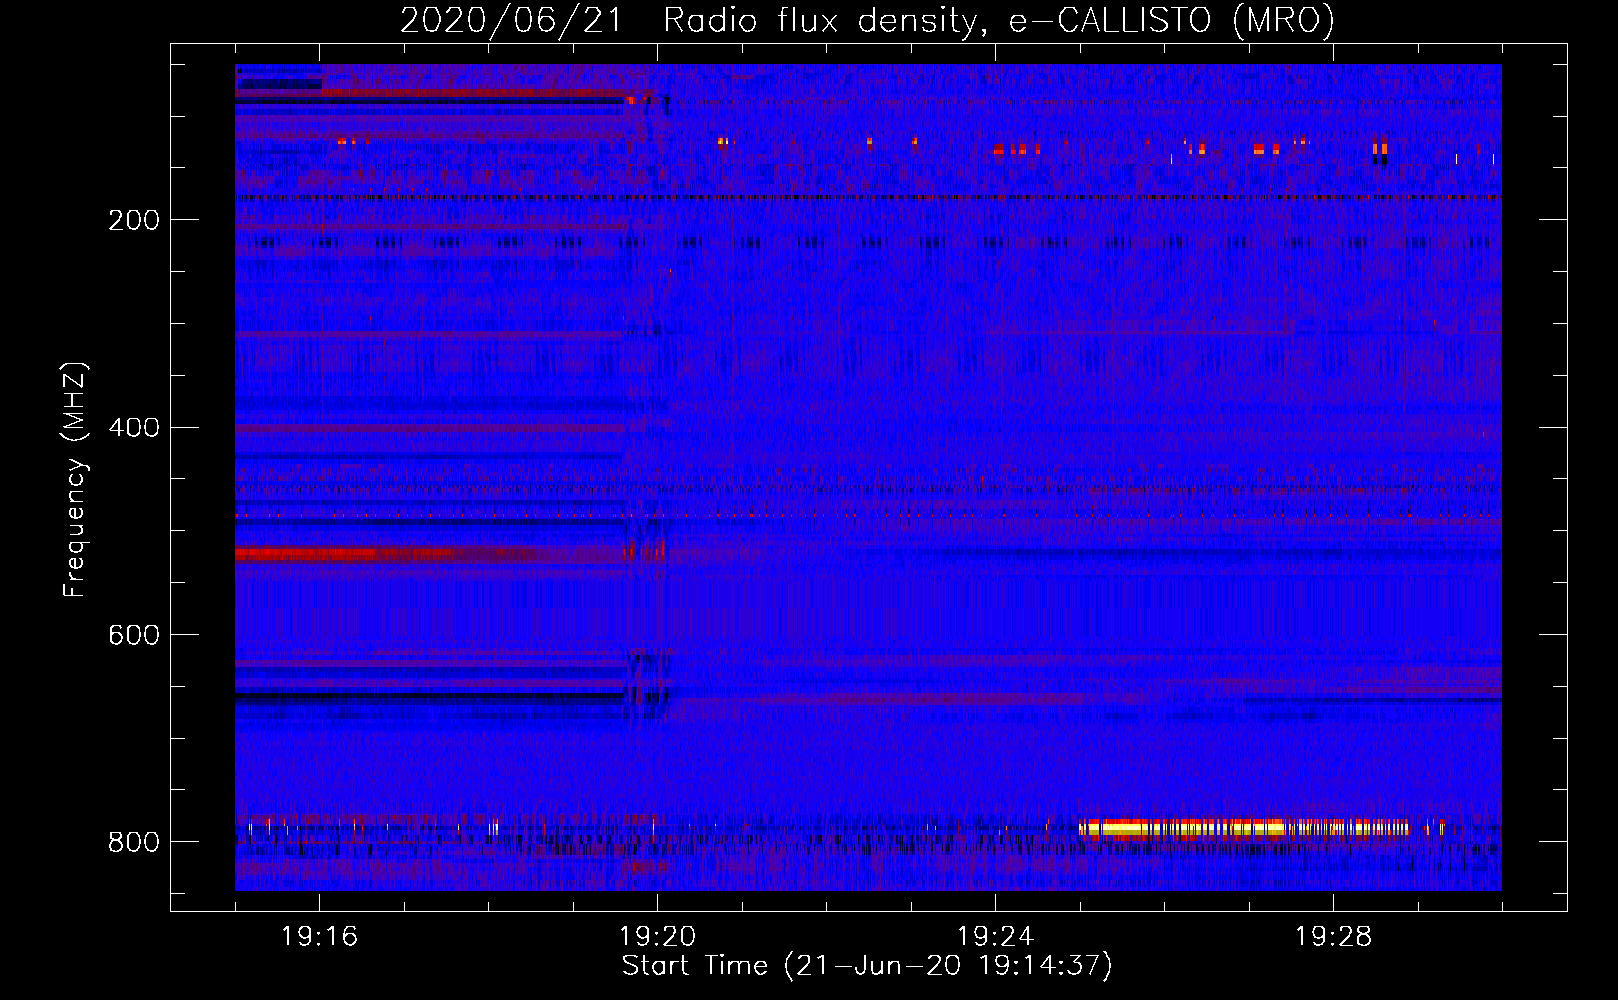The width and height of the screenshot is (1618, 1000).
Task: Click the 600 frequency tick label
Action: [x=134, y=635]
